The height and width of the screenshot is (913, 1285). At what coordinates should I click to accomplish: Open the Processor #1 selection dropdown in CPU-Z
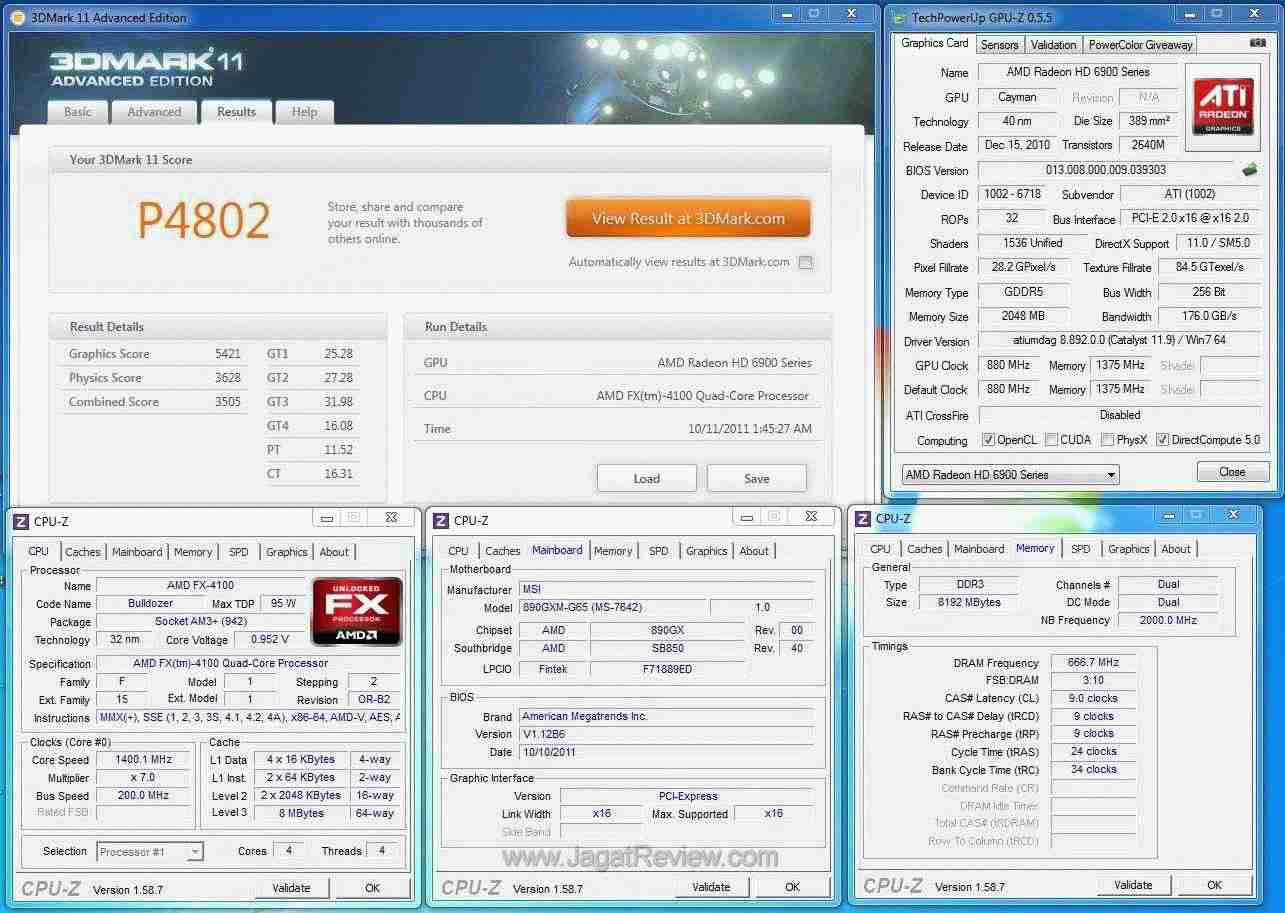150,852
